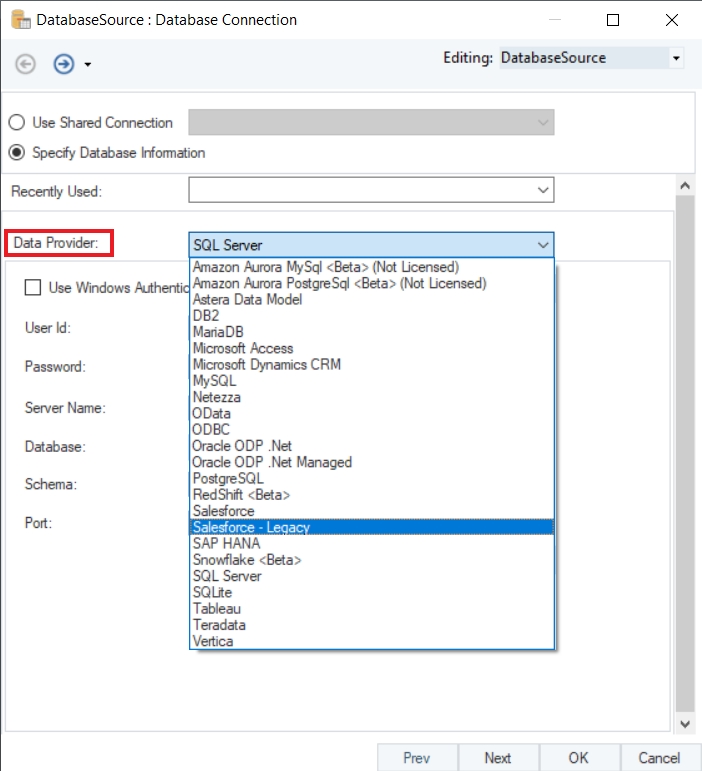Click the back arrow navigation icon
This screenshot has height=771, width=702.
(x=25, y=64)
